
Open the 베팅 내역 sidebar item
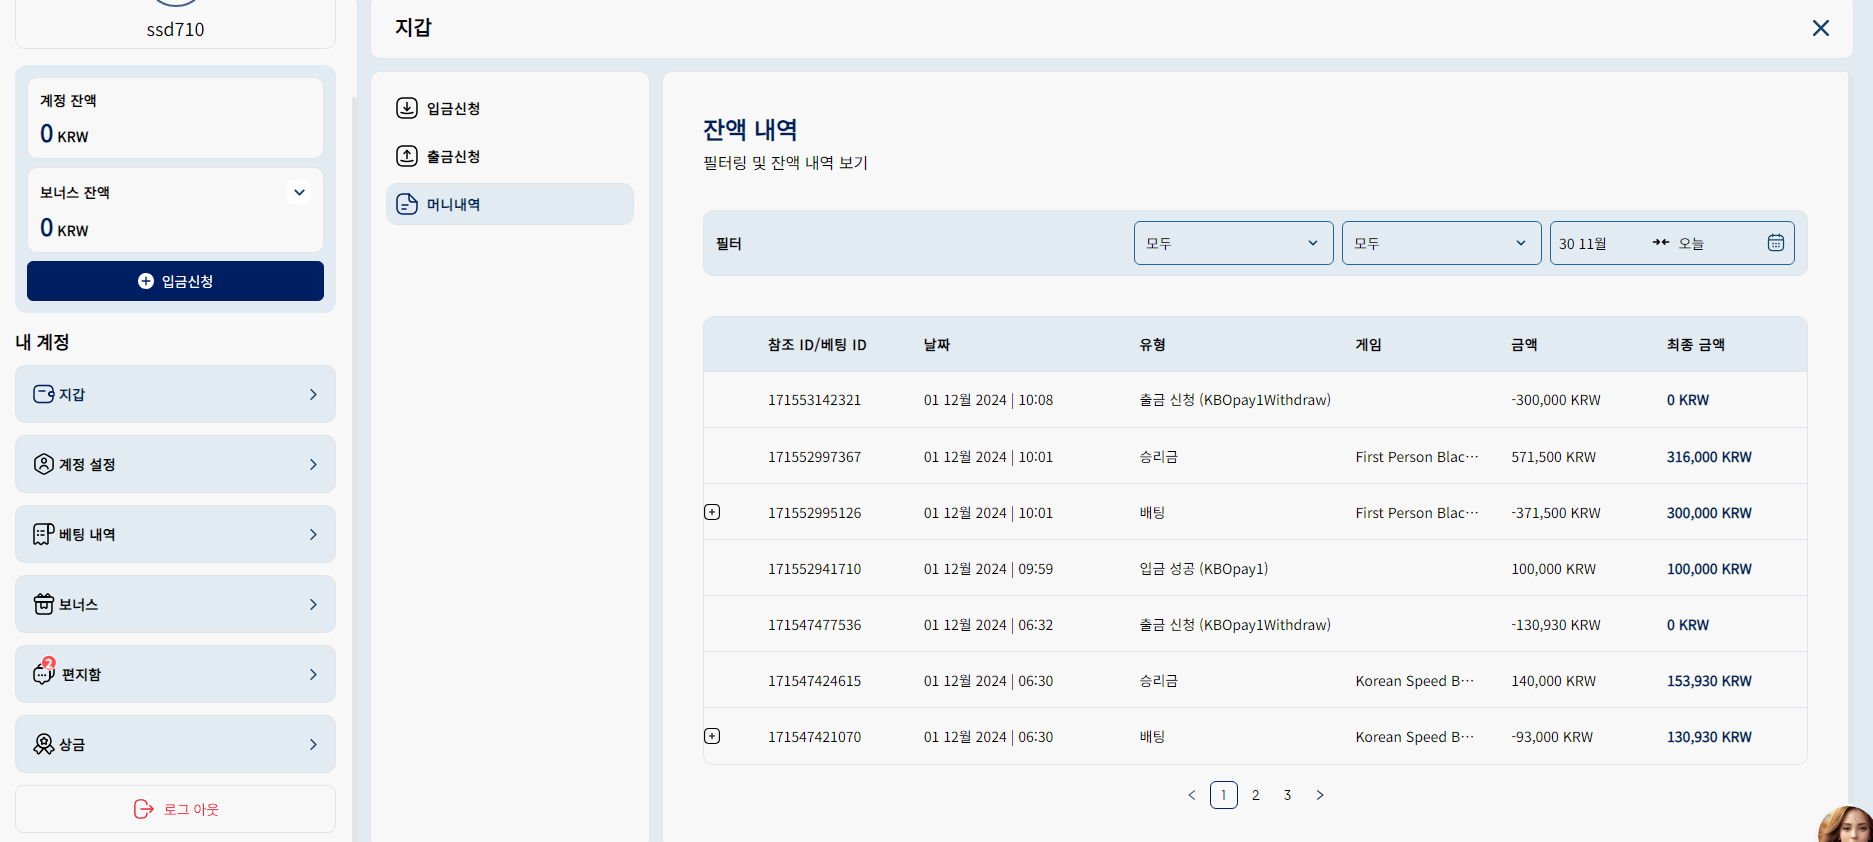(x=175, y=534)
